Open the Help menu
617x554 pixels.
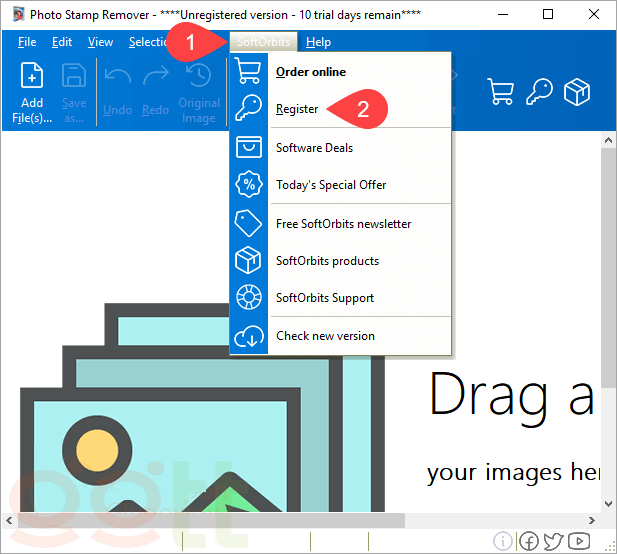point(318,42)
